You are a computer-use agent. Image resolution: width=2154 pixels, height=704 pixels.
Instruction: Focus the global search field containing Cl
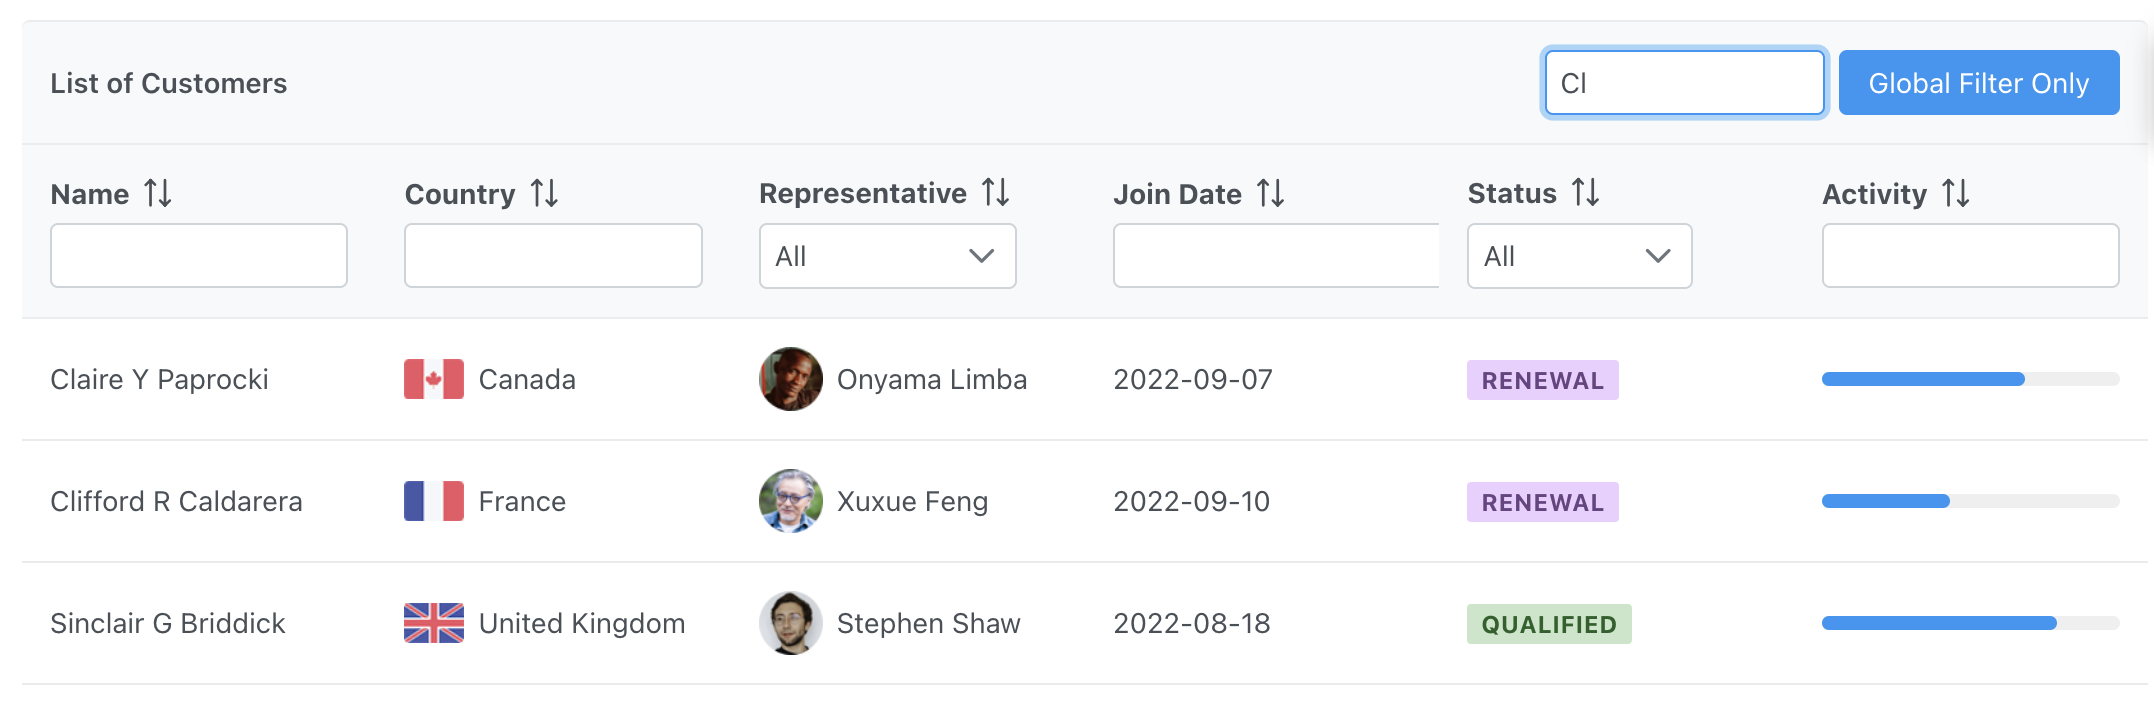(1684, 83)
